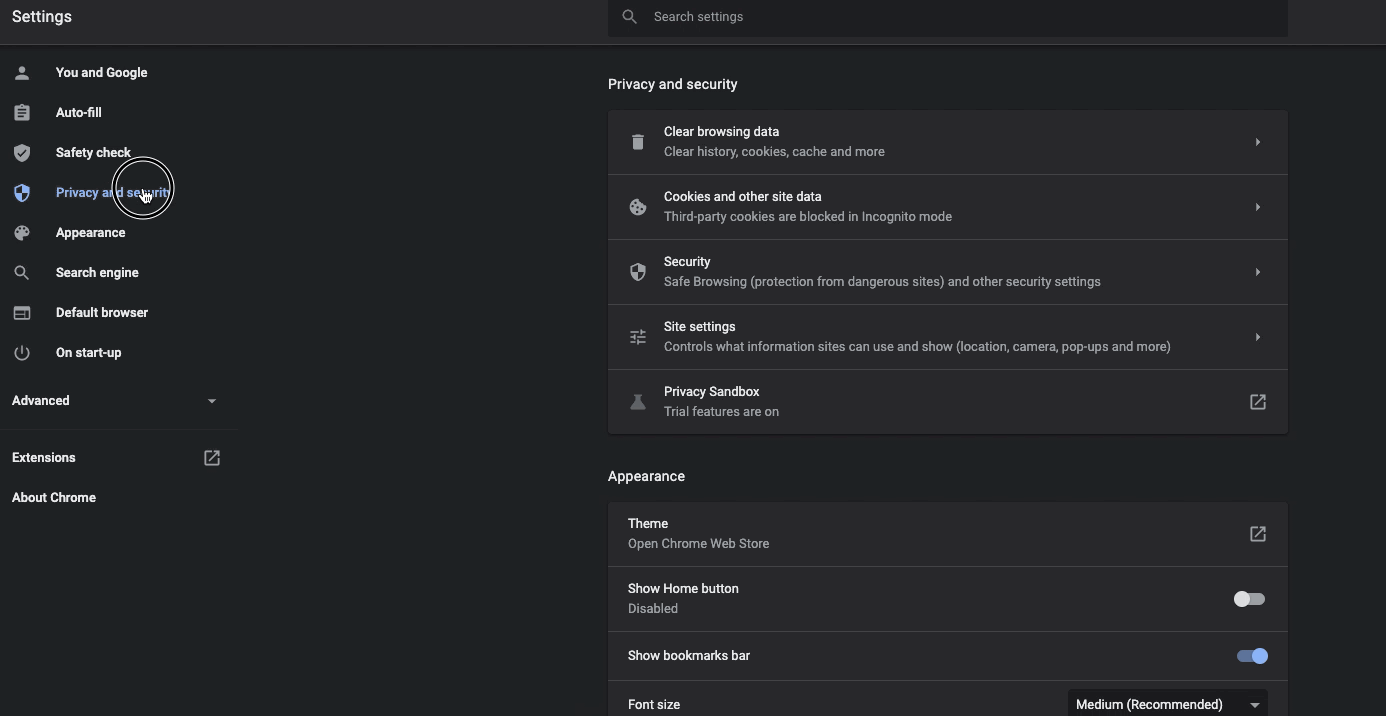Open Default browser settings
1386x716 pixels.
pos(102,313)
